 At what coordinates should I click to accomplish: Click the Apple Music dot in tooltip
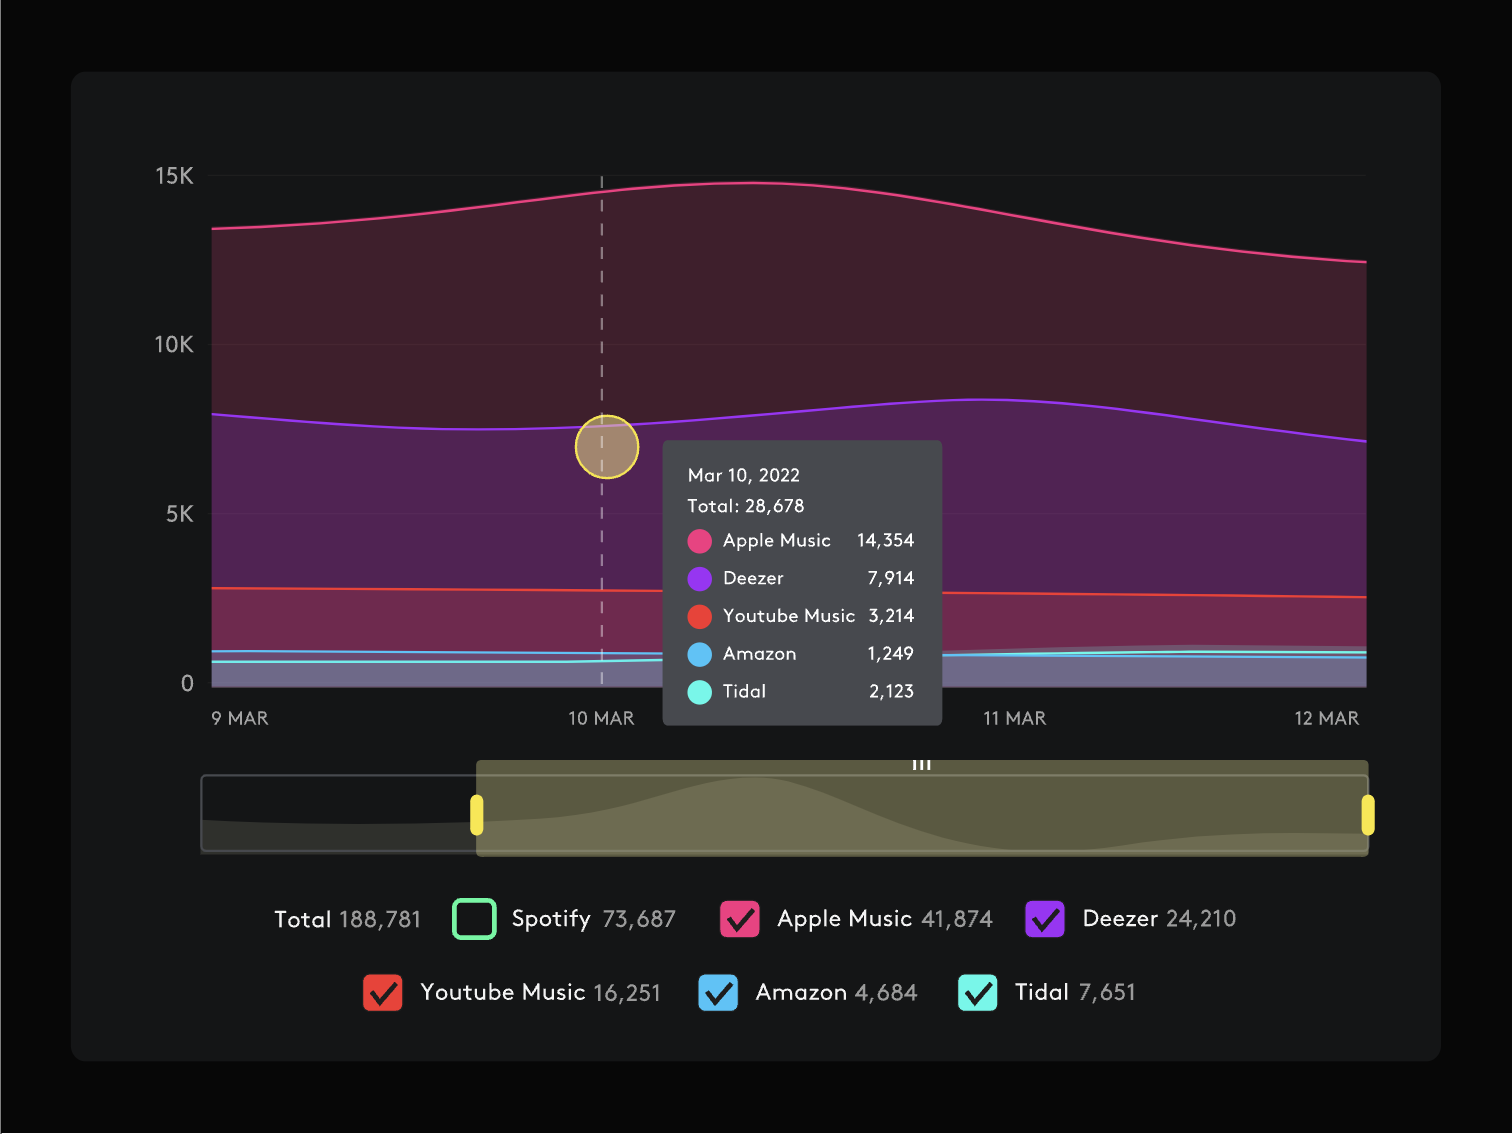[700, 541]
